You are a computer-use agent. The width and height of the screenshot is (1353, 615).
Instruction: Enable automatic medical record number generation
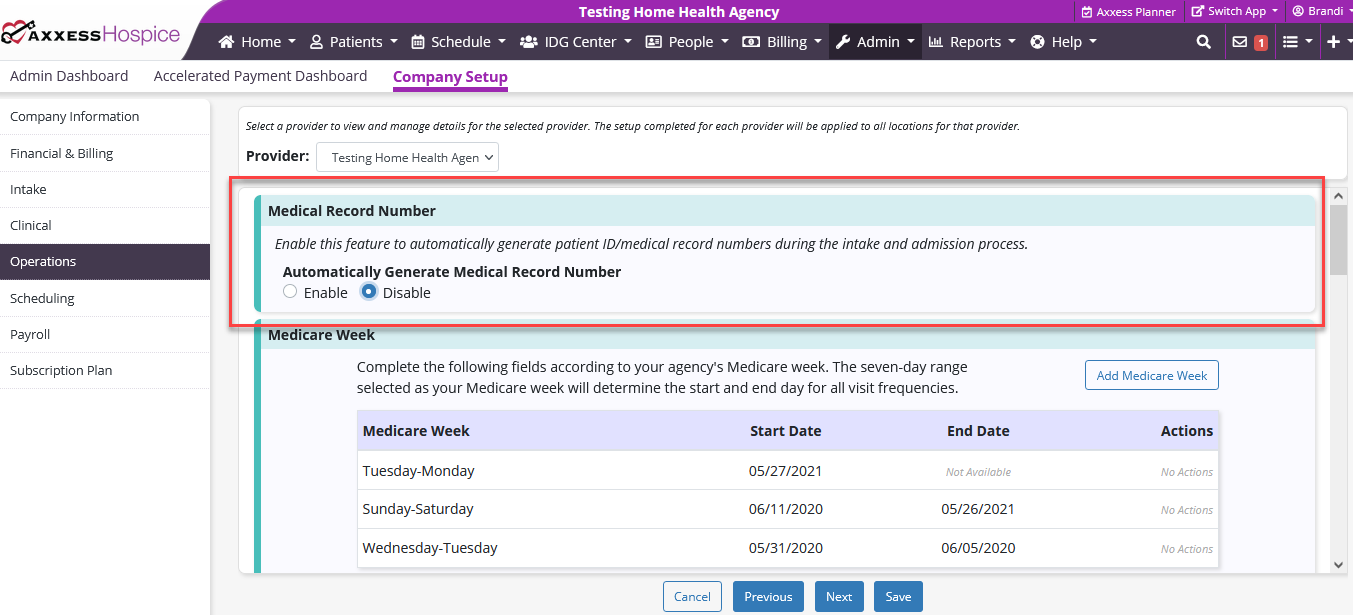[x=290, y=292]
